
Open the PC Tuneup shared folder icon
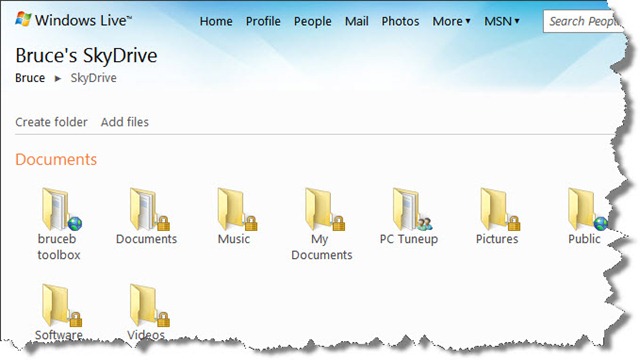[413, 209]
